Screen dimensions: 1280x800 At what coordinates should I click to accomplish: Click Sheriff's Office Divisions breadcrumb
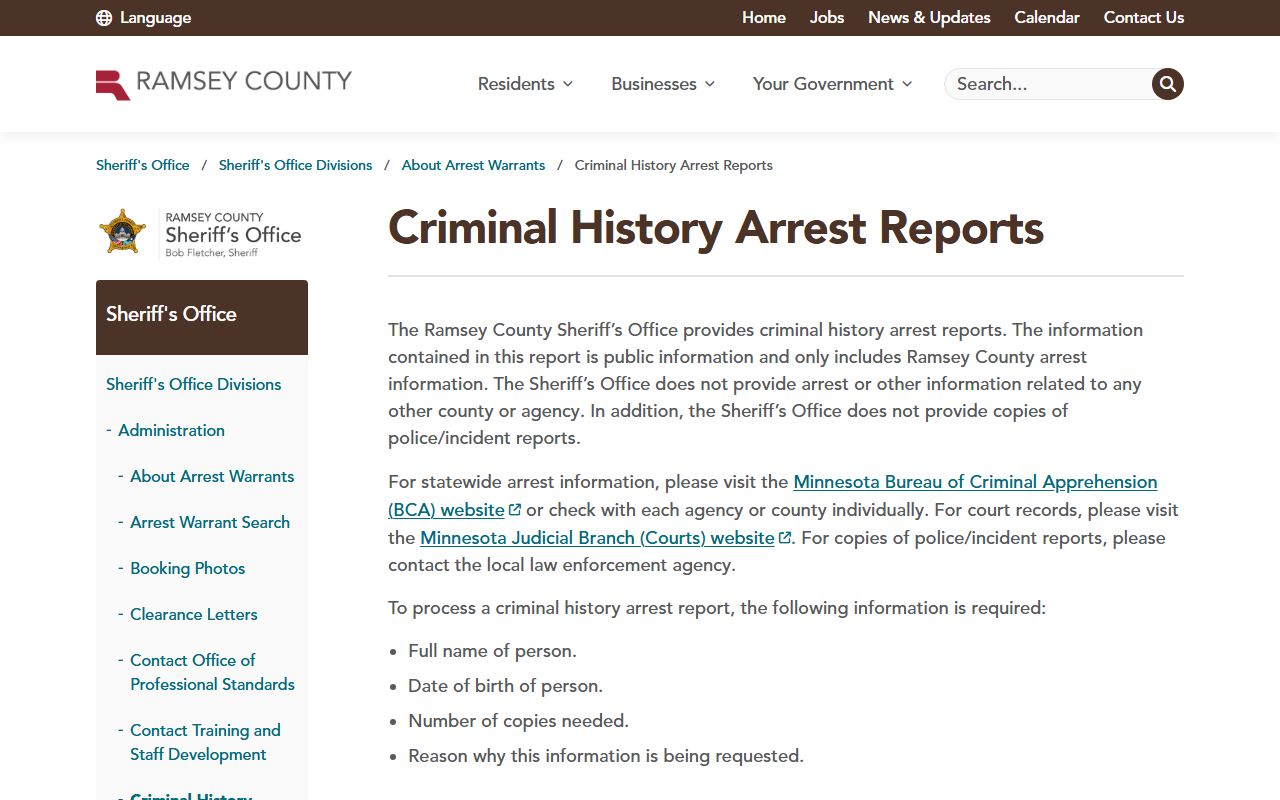(296, 165)
